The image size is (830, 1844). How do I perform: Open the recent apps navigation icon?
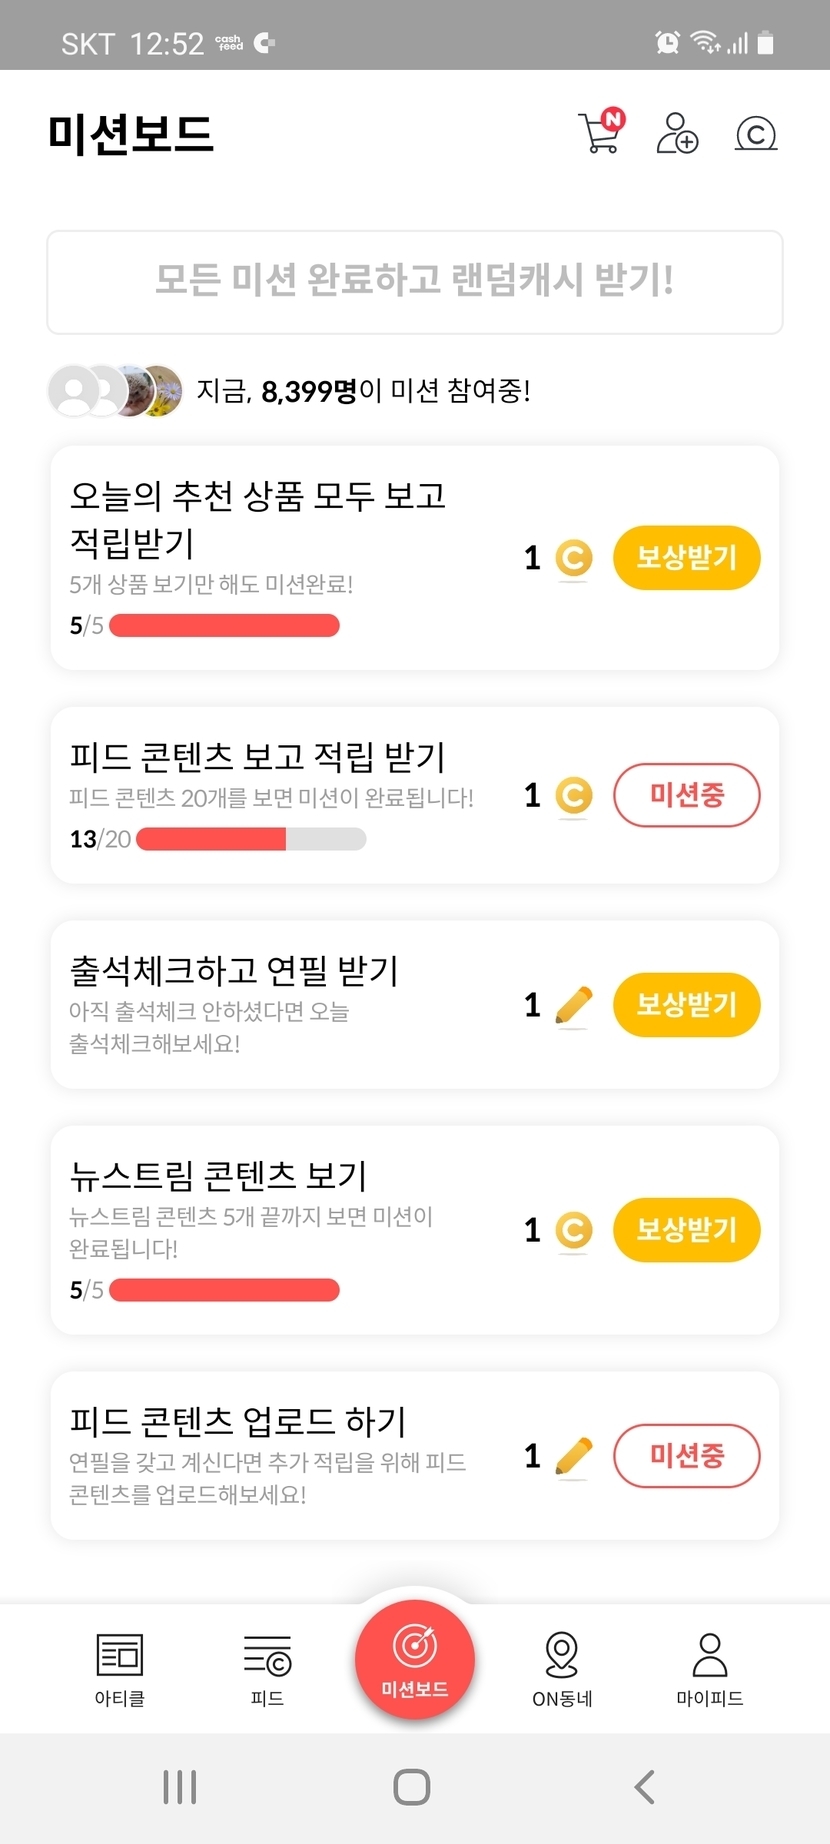(180, 1787)
